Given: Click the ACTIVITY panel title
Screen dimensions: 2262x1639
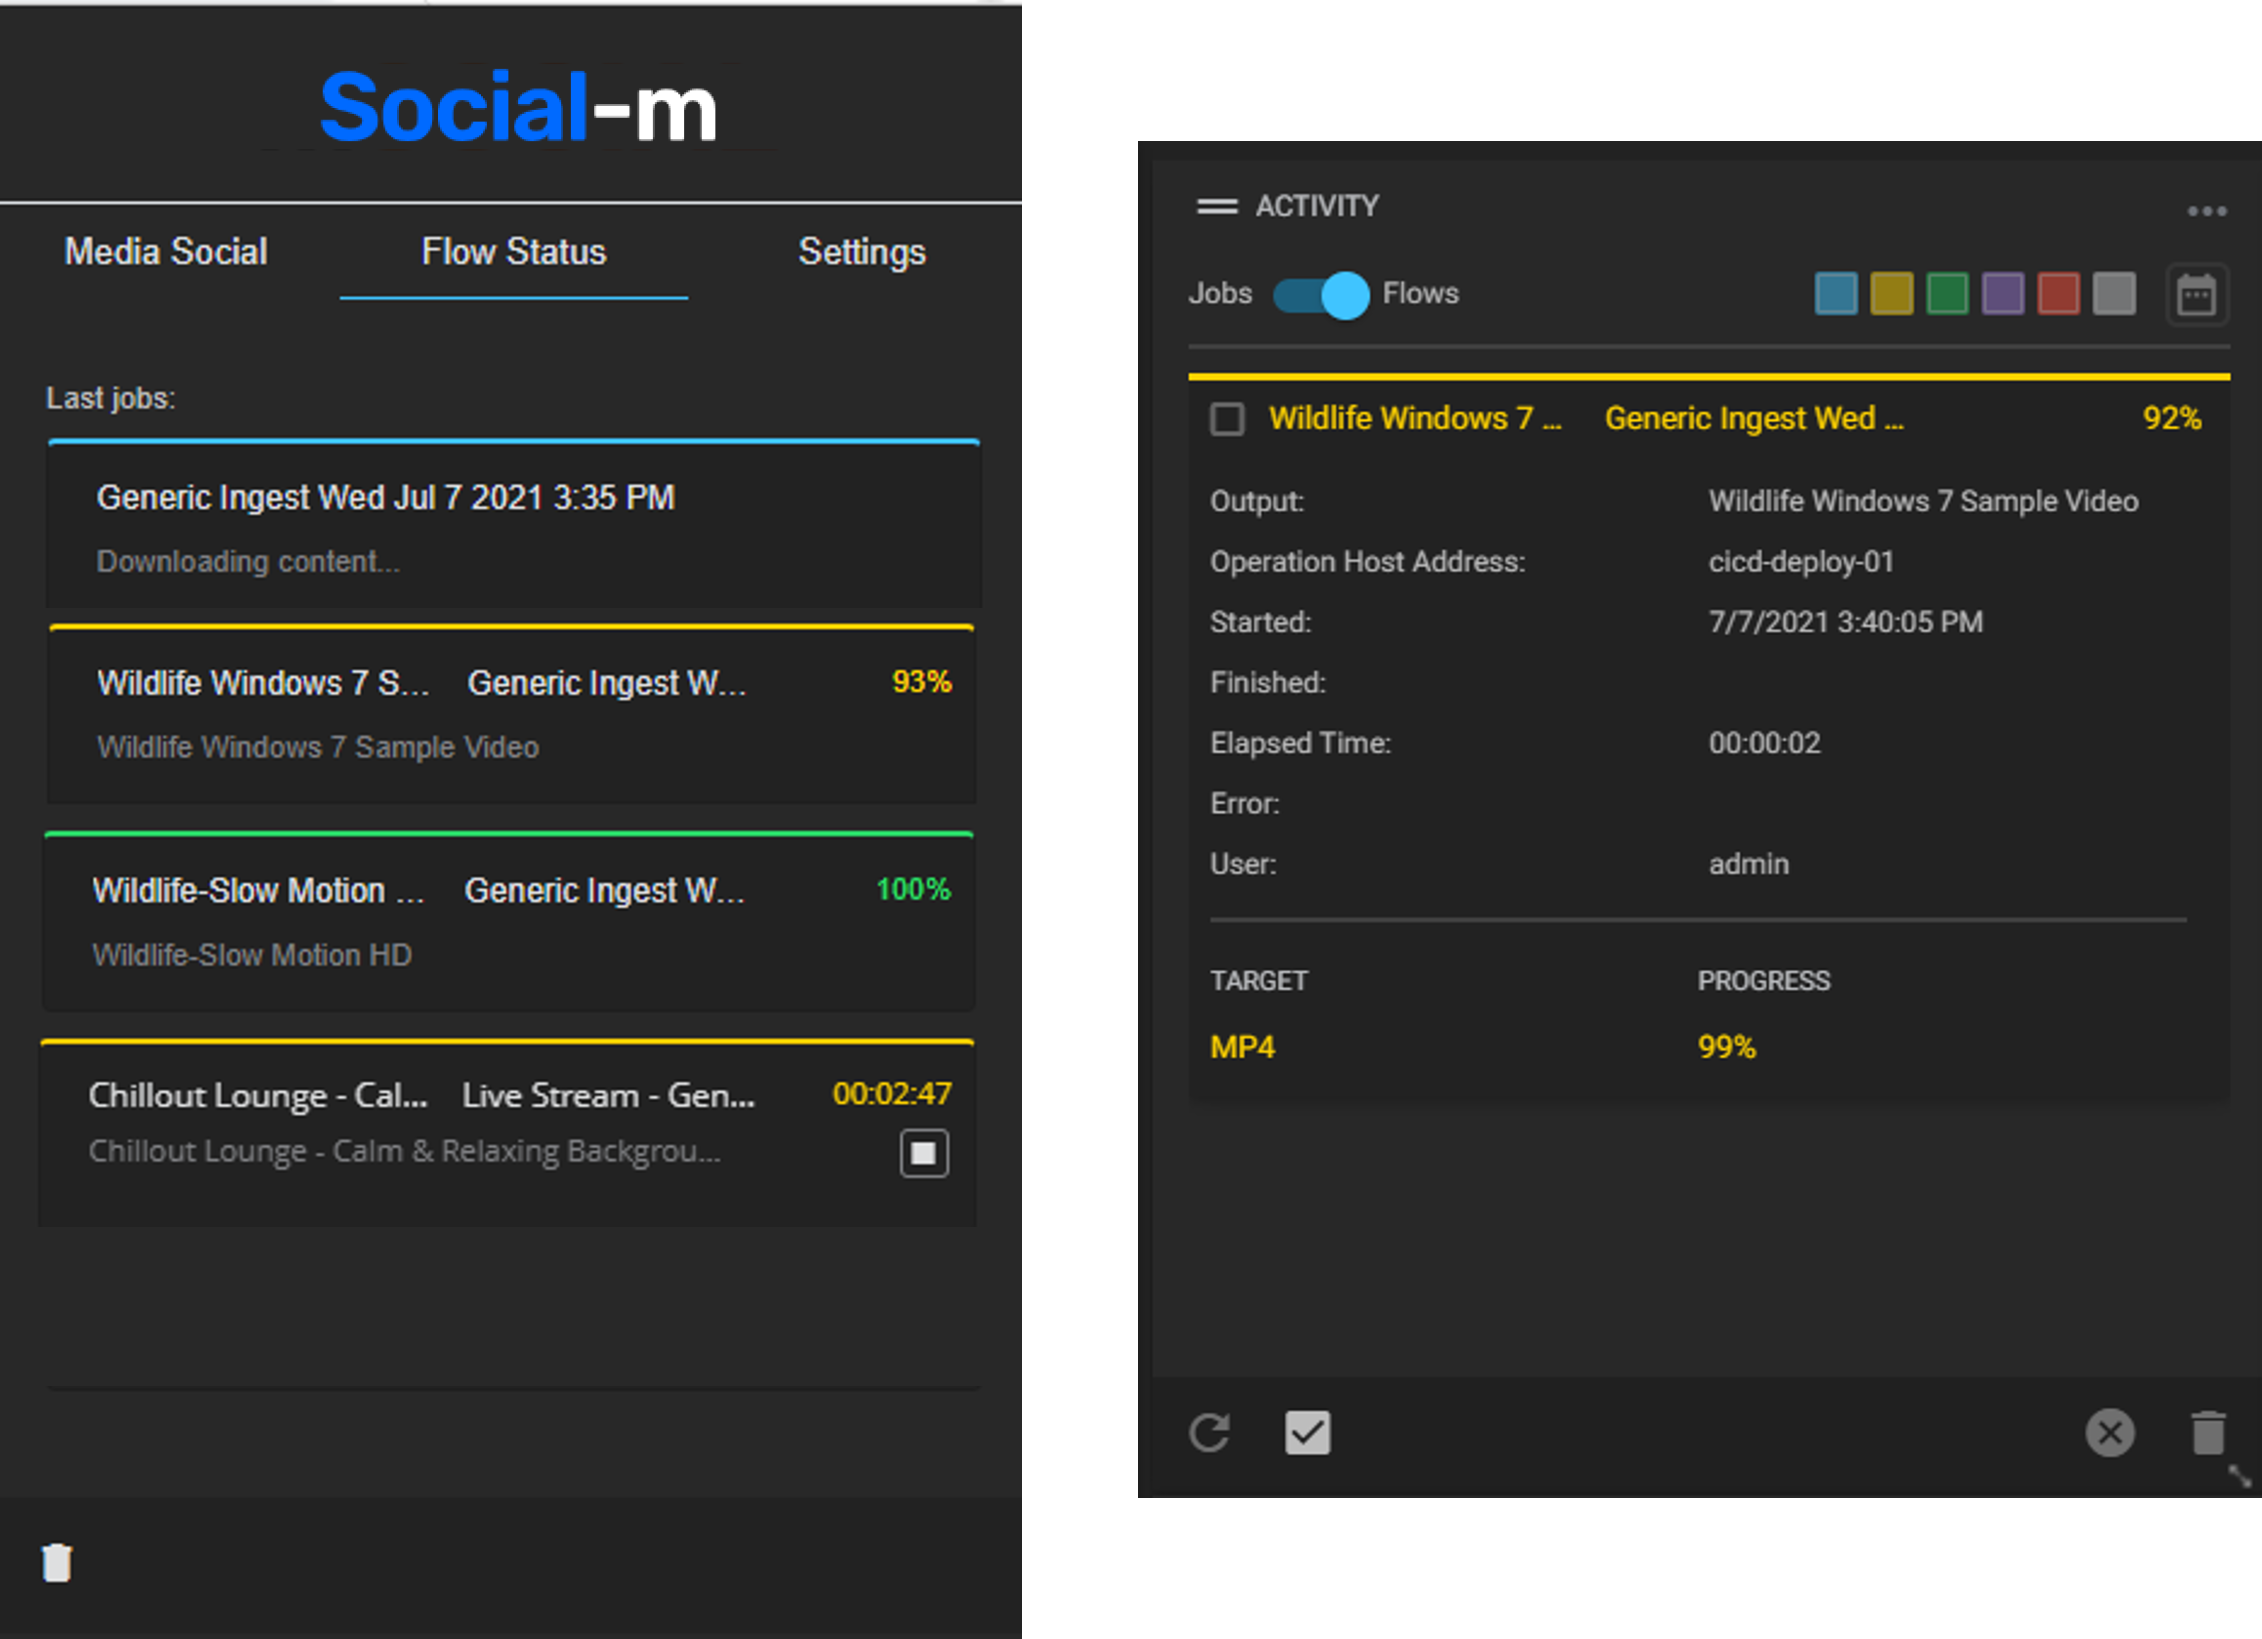Looking at the screenshot, I should 1317,206.
